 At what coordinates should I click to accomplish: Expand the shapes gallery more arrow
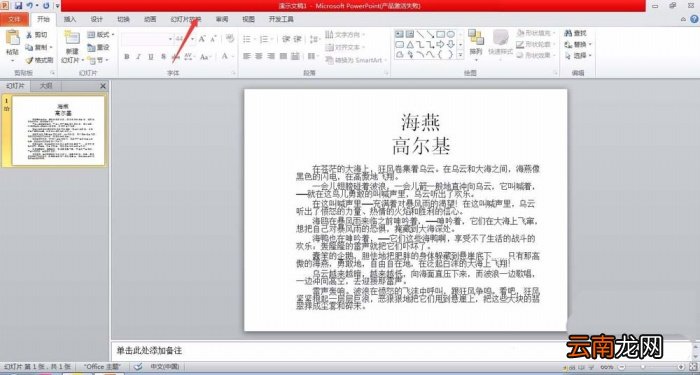point(460,55)
